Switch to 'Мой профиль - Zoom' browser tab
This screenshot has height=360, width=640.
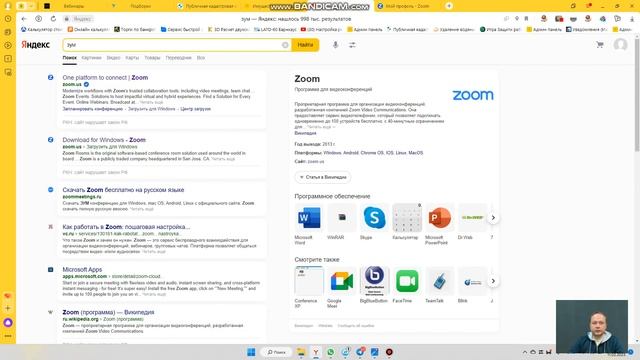[408, 6]
